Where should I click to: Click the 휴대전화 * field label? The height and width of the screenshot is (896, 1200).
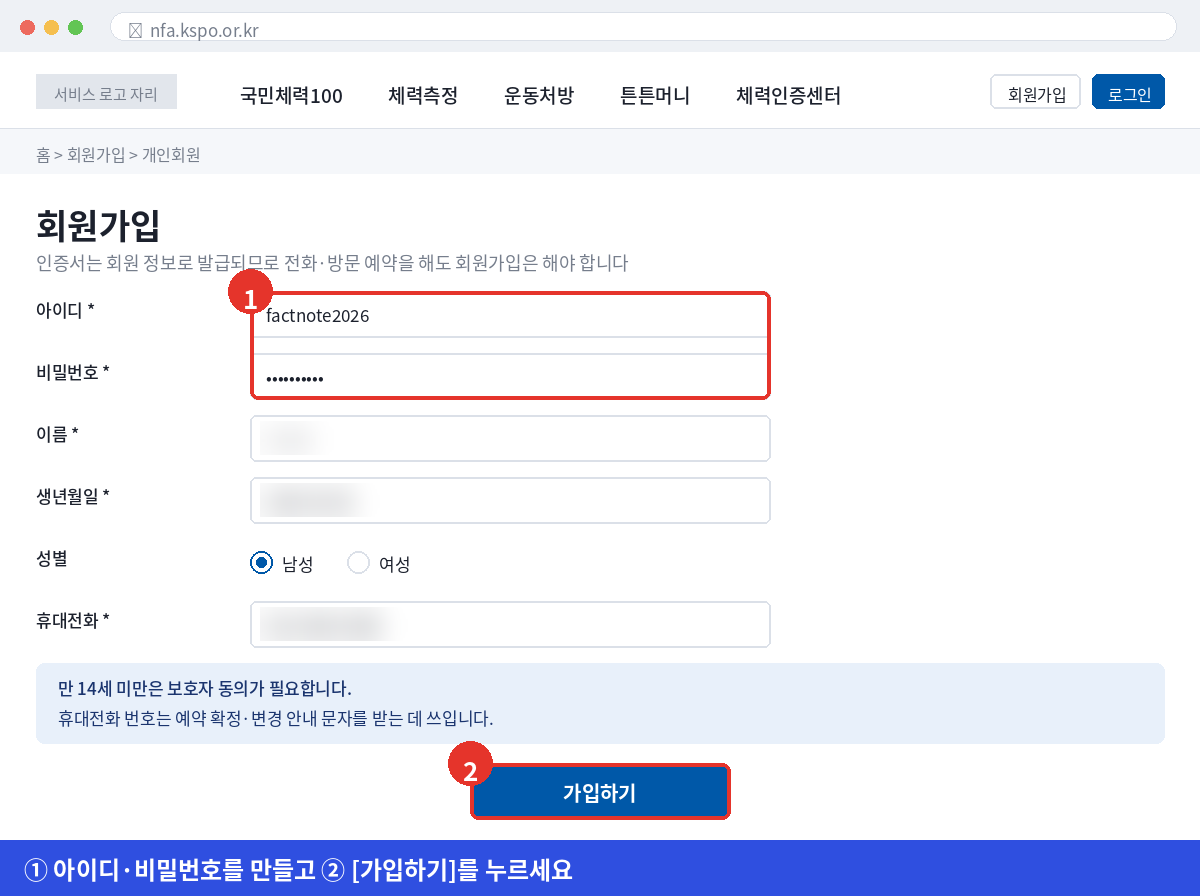[73, 620]
